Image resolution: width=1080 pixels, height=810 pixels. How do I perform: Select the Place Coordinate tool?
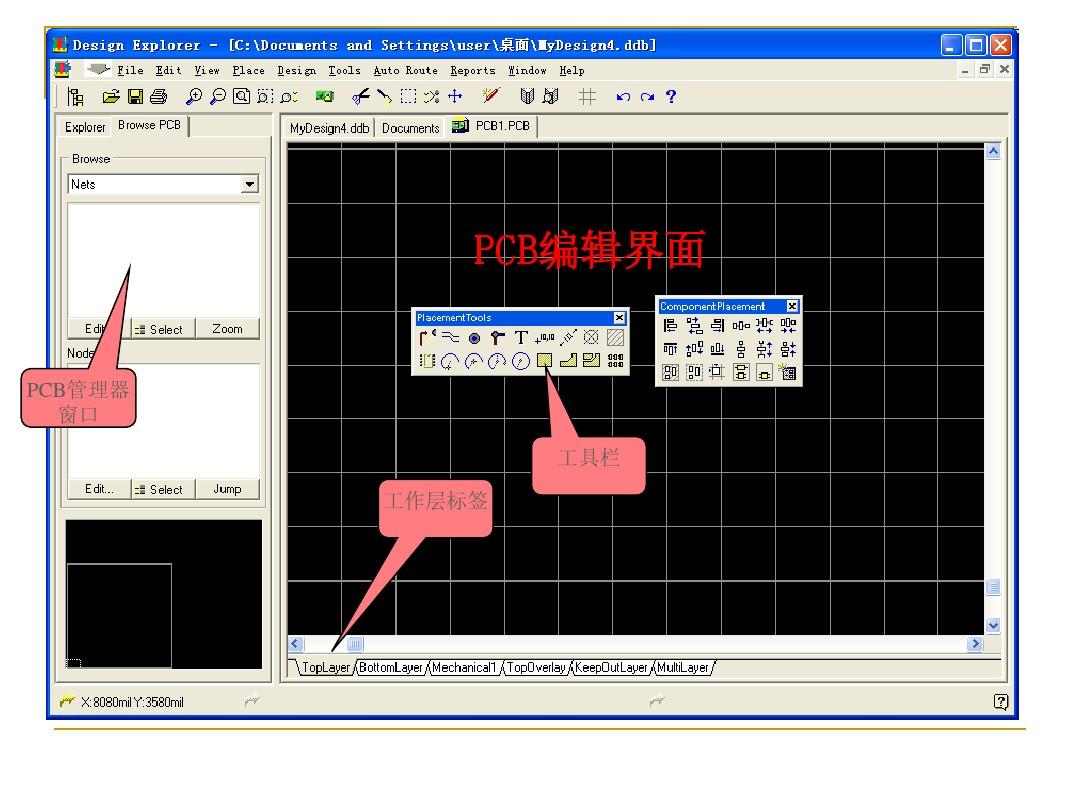point(544,338)
